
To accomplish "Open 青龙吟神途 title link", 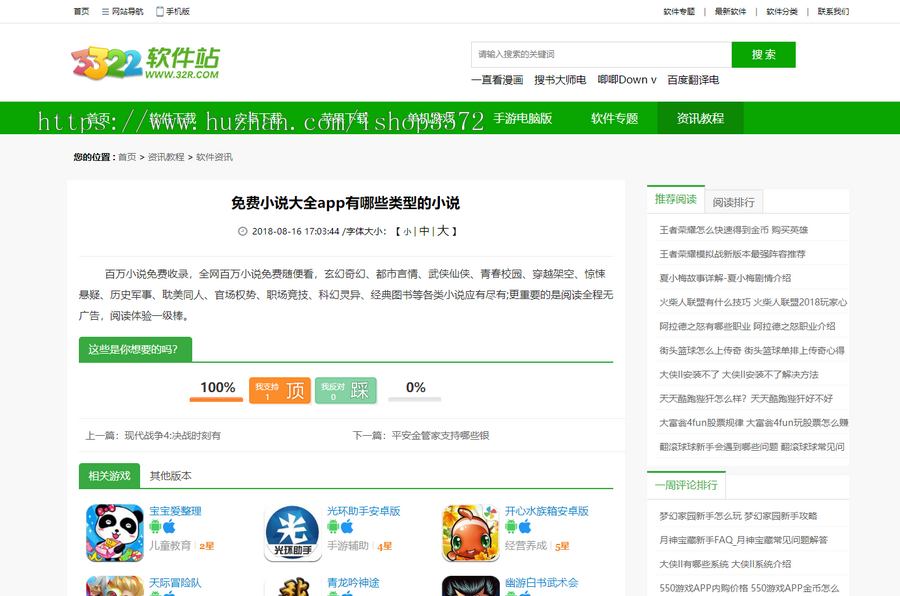I will [353, 583].
